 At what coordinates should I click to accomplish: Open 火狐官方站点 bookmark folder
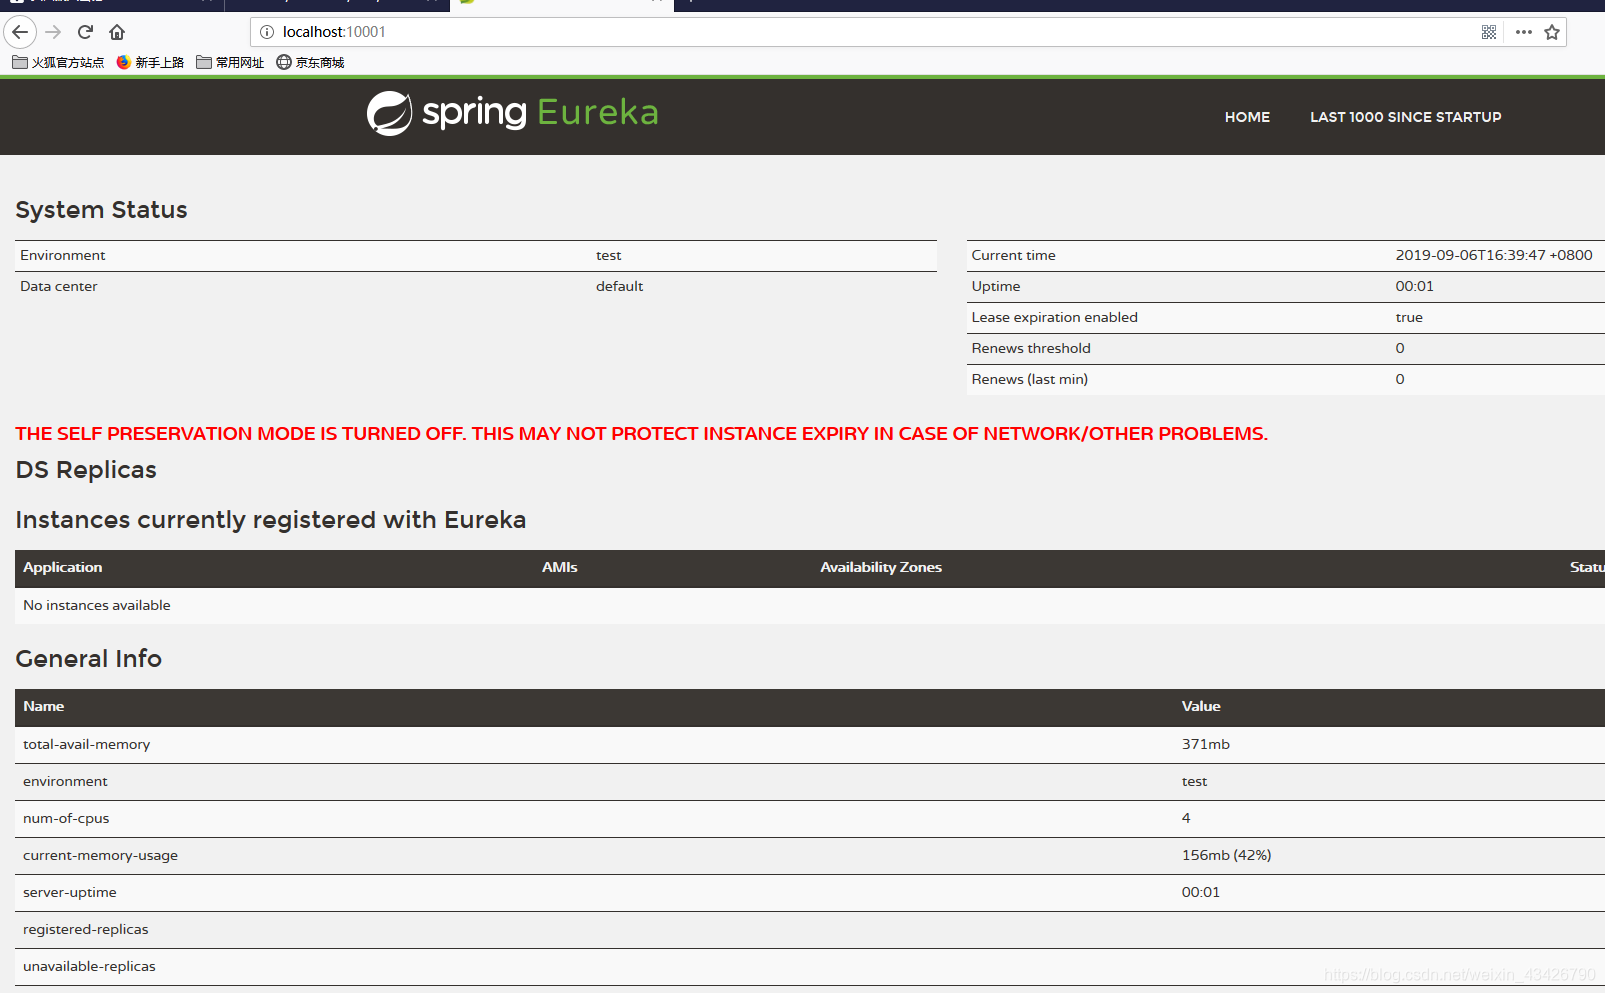[x=58, y=62]
